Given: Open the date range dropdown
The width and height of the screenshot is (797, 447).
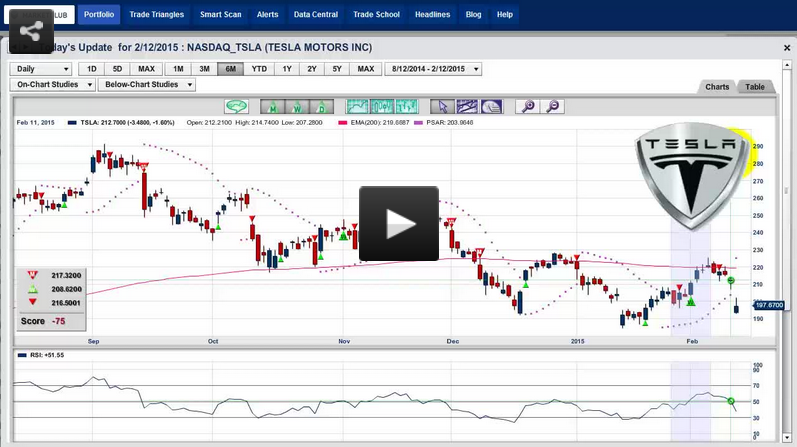Looking at the screenshot, I should point(433,69).
